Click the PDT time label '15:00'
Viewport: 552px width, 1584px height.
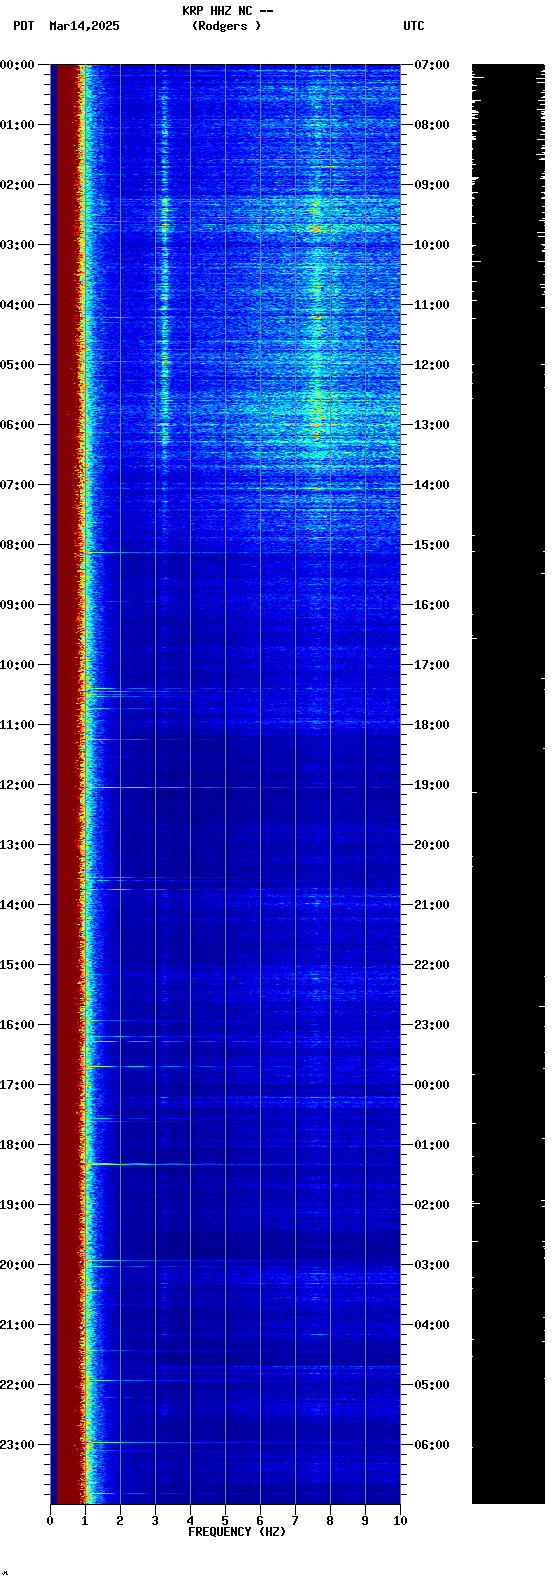pos(17,965)
